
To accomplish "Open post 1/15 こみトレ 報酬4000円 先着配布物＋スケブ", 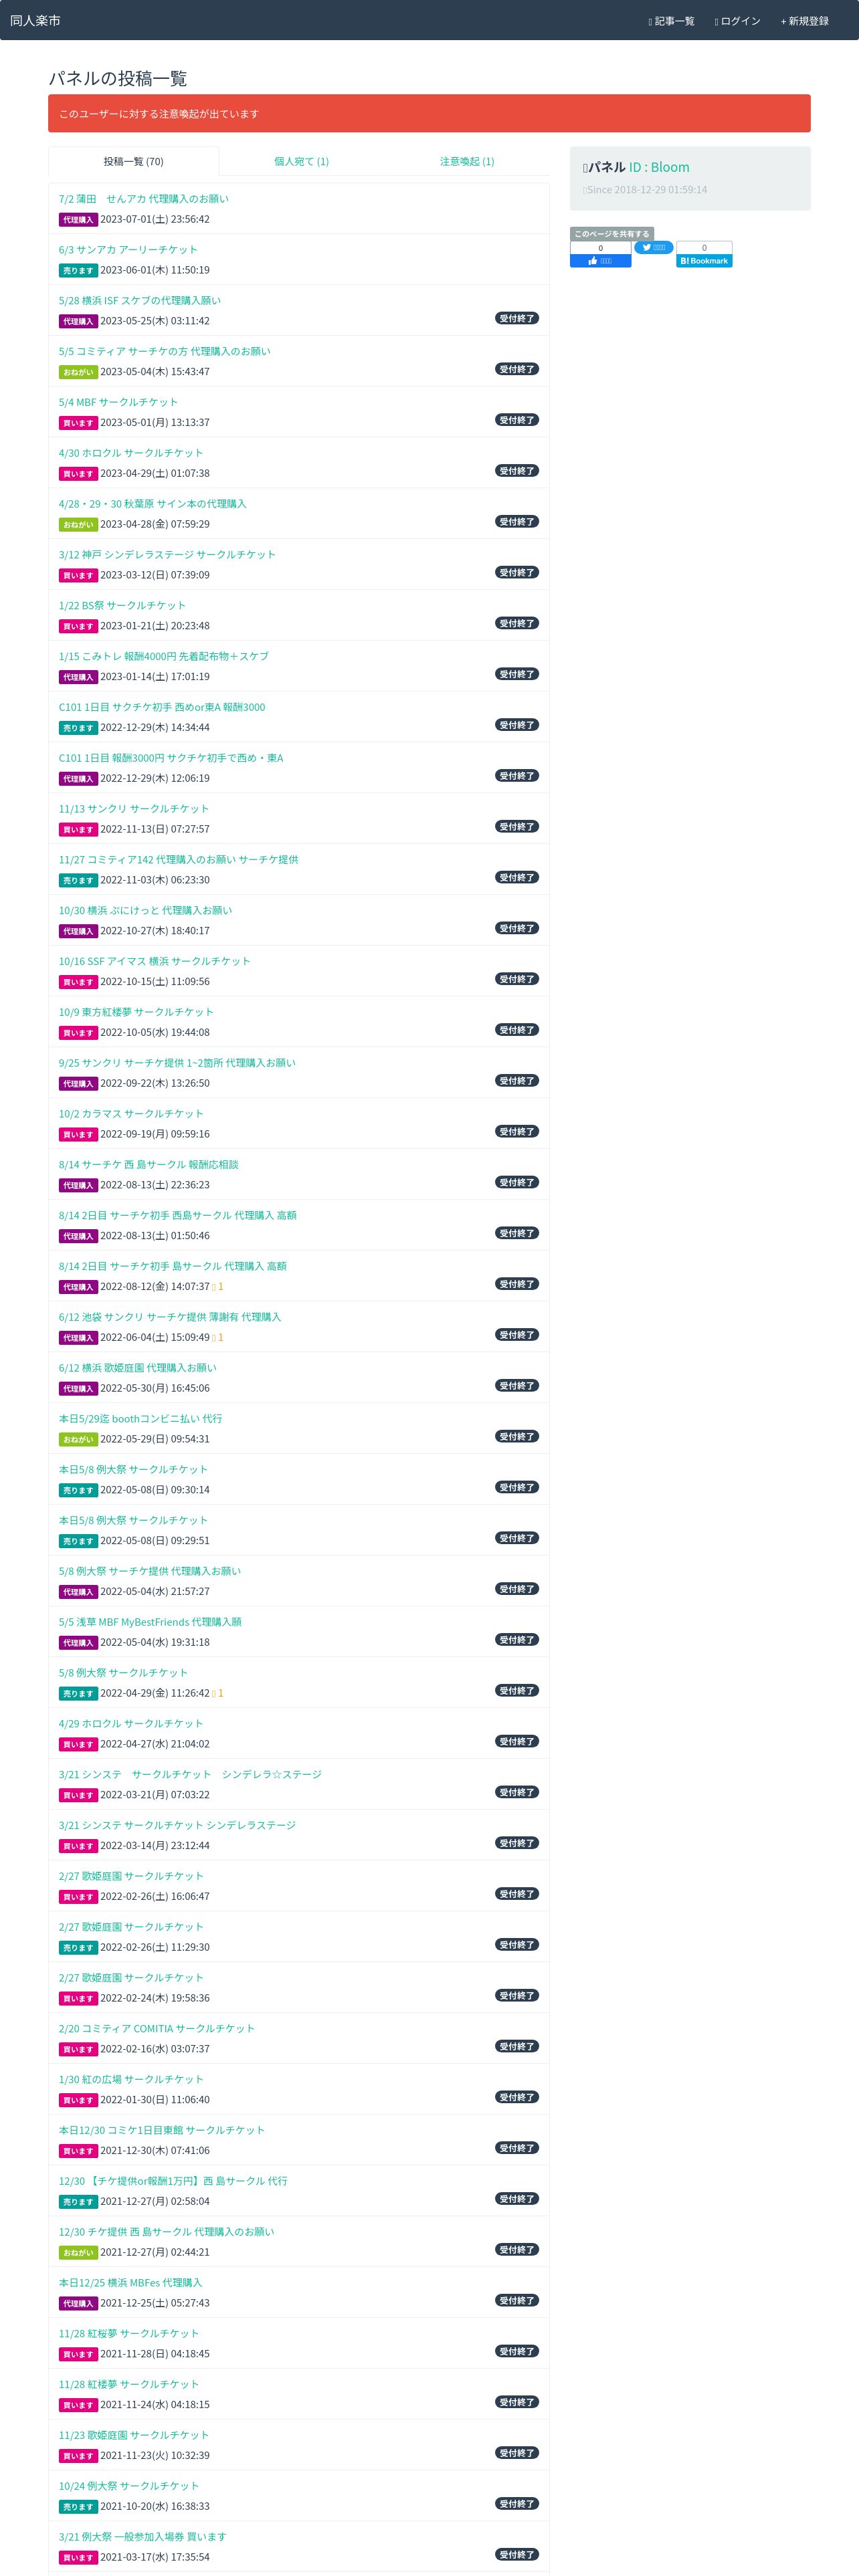I will click(x=163, y=657).
